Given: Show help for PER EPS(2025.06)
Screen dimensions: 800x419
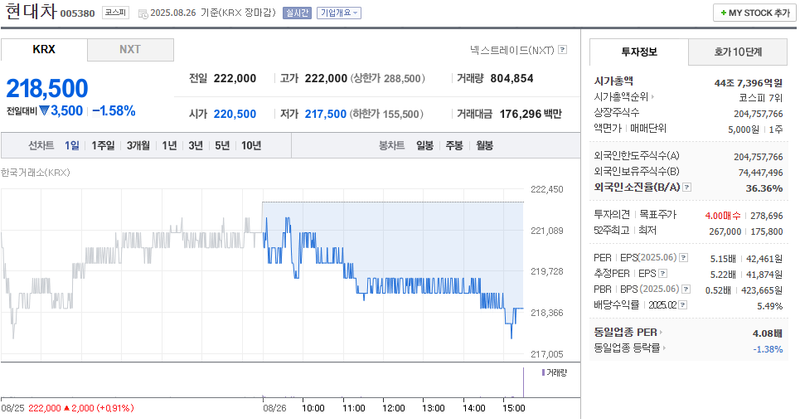Looking at the screenshot, I should click(684, 258).
